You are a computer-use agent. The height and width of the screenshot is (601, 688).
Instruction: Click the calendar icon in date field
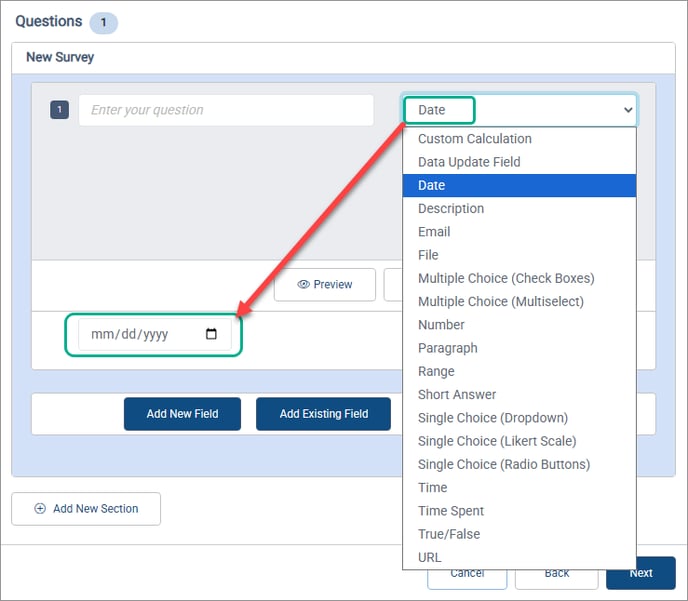(211, 335)
